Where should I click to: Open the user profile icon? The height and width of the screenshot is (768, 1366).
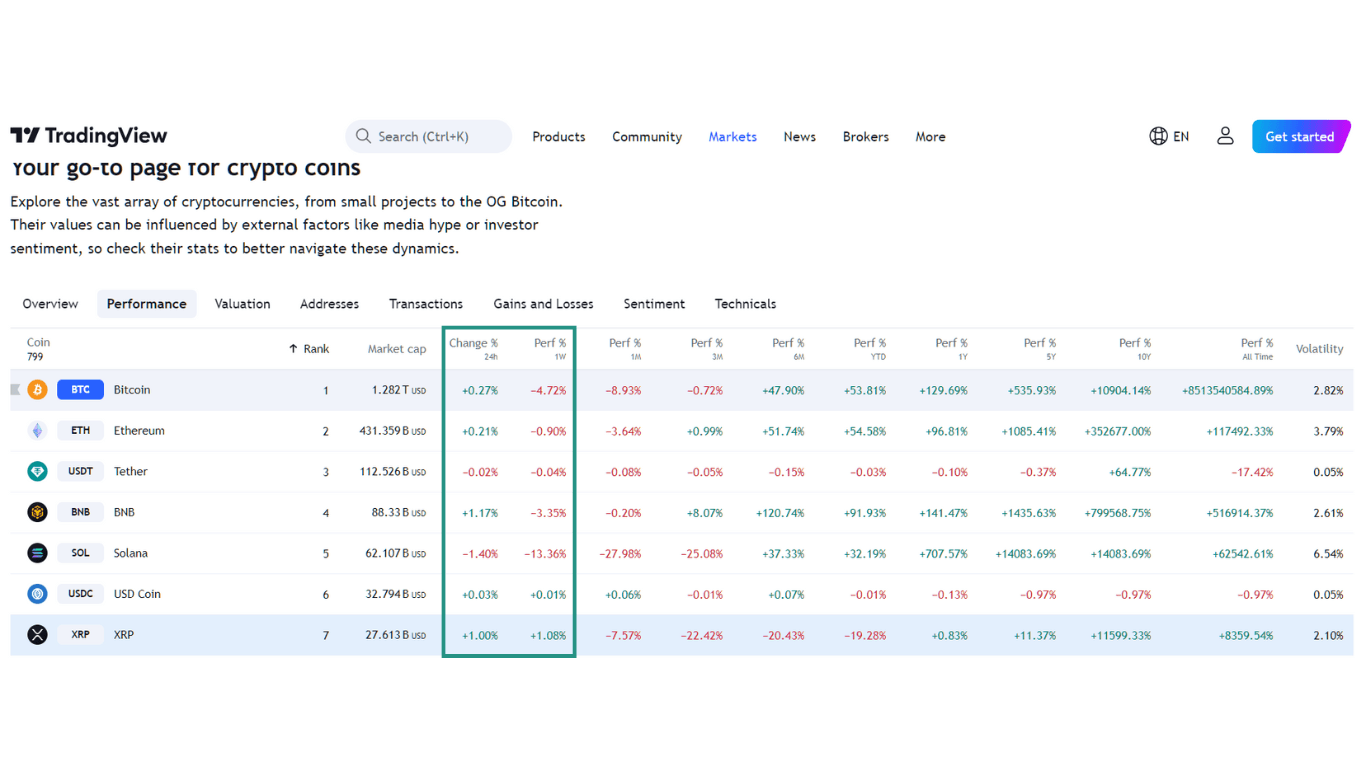pyautogui.click(x=1225, y=136)
